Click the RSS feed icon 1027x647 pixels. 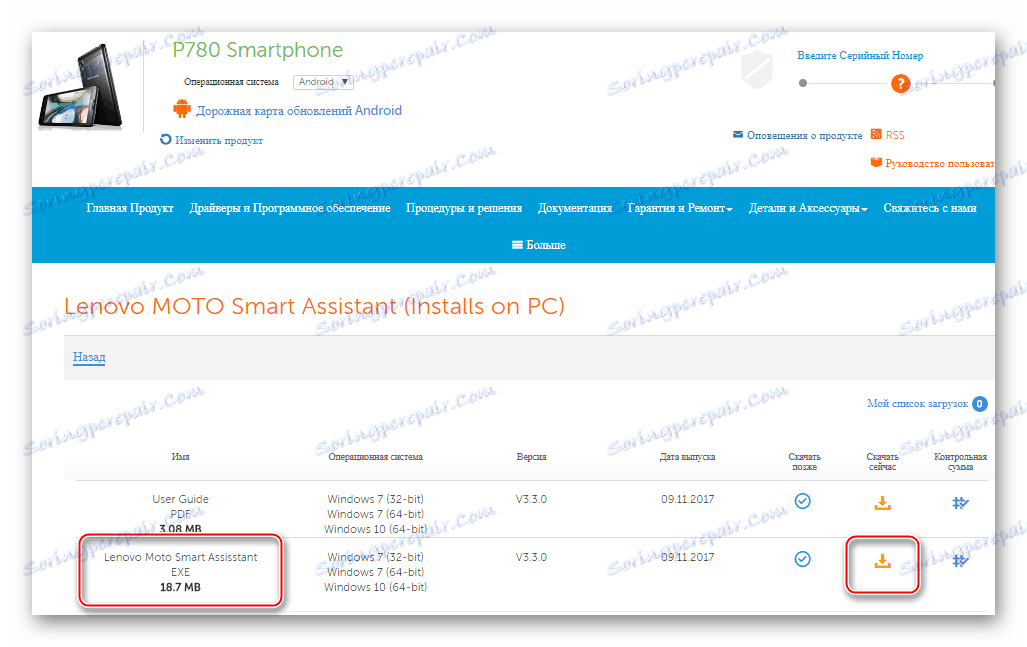tap(876, 134)
